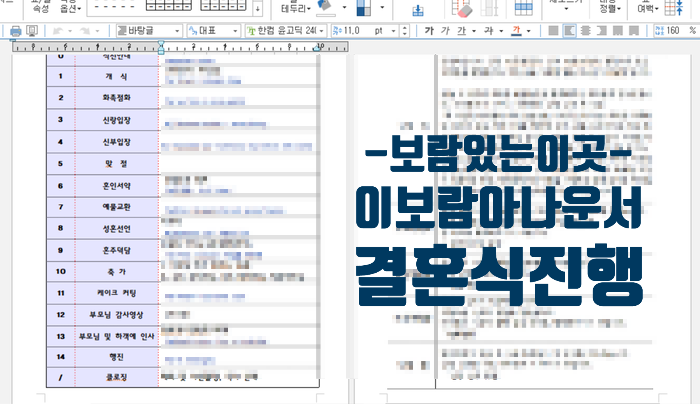This screenshot has width=700, height=404.
Task: Open font color dropdown arrow
Action: pyautogui.click(x=529, y=31)
